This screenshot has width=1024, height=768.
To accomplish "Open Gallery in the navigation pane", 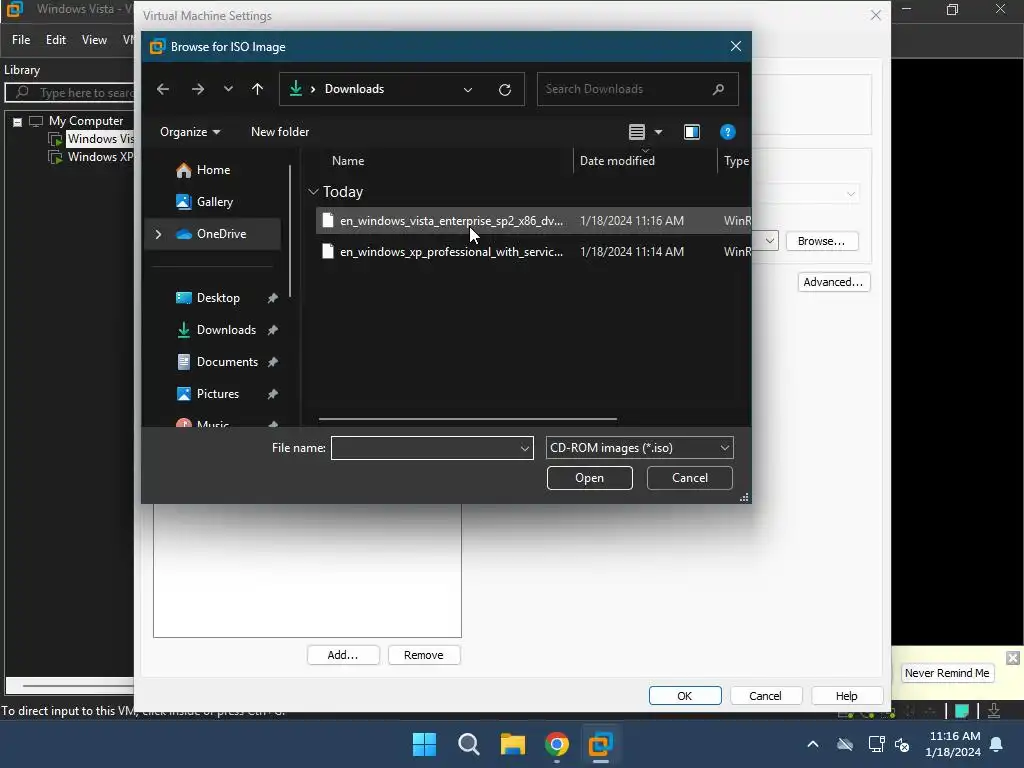I will coord(214,202).
